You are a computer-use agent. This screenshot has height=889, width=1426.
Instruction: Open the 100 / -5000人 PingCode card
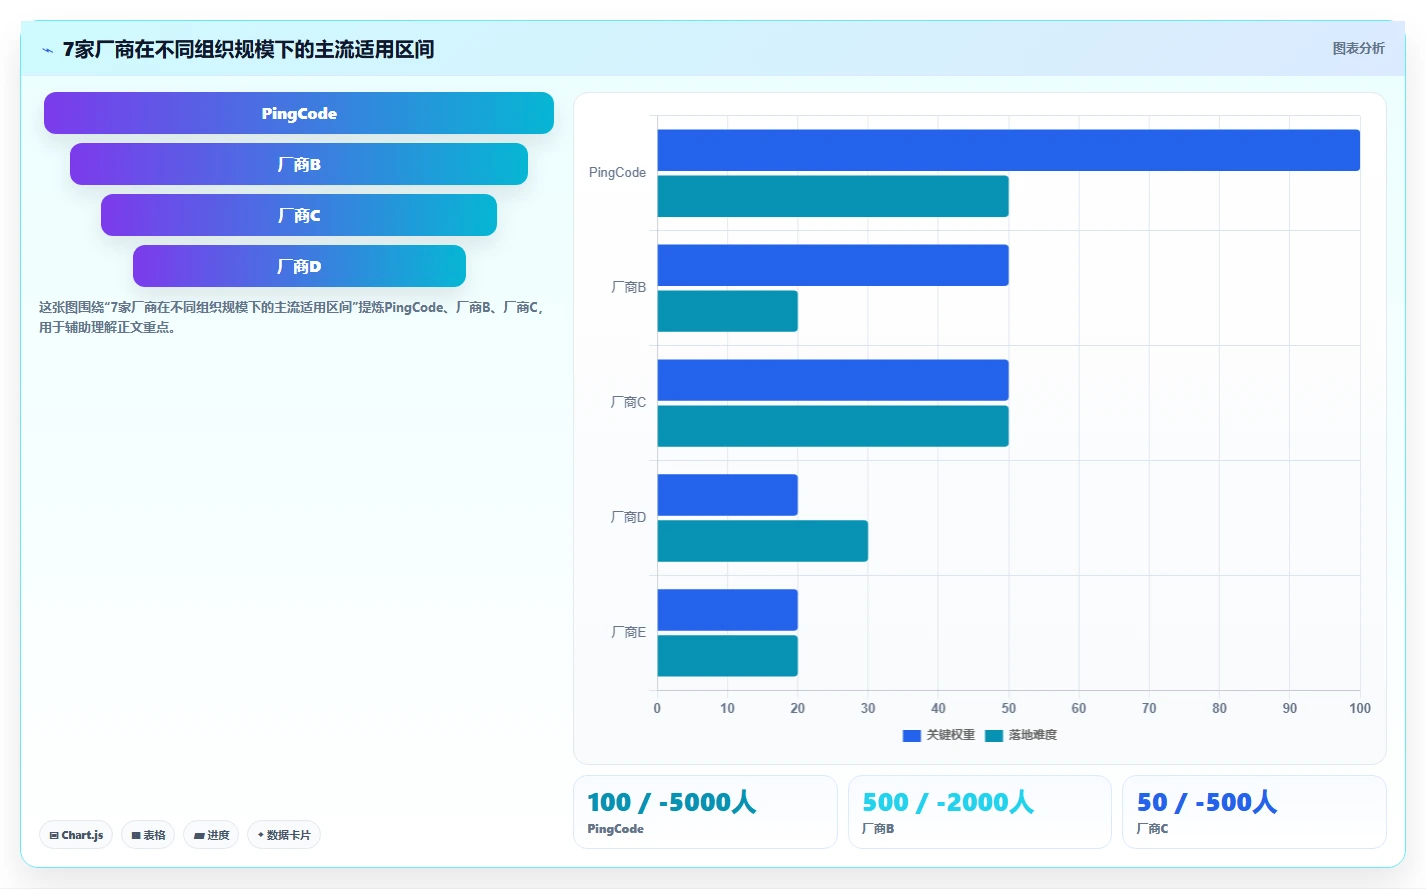coord(705,812)
